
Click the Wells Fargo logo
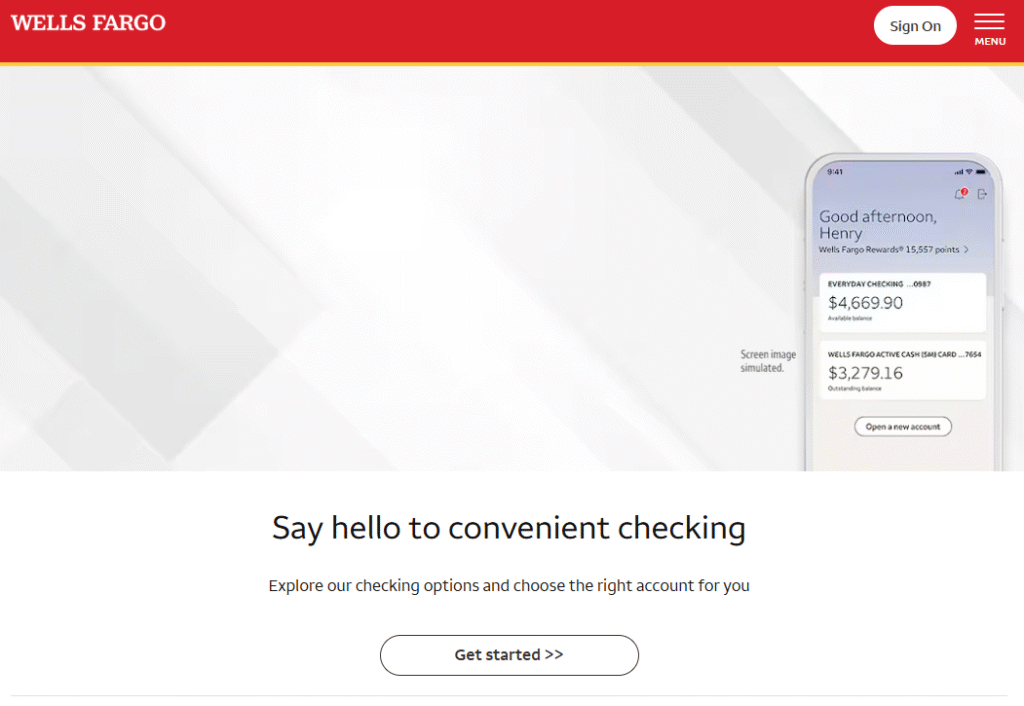pos(88,23)
